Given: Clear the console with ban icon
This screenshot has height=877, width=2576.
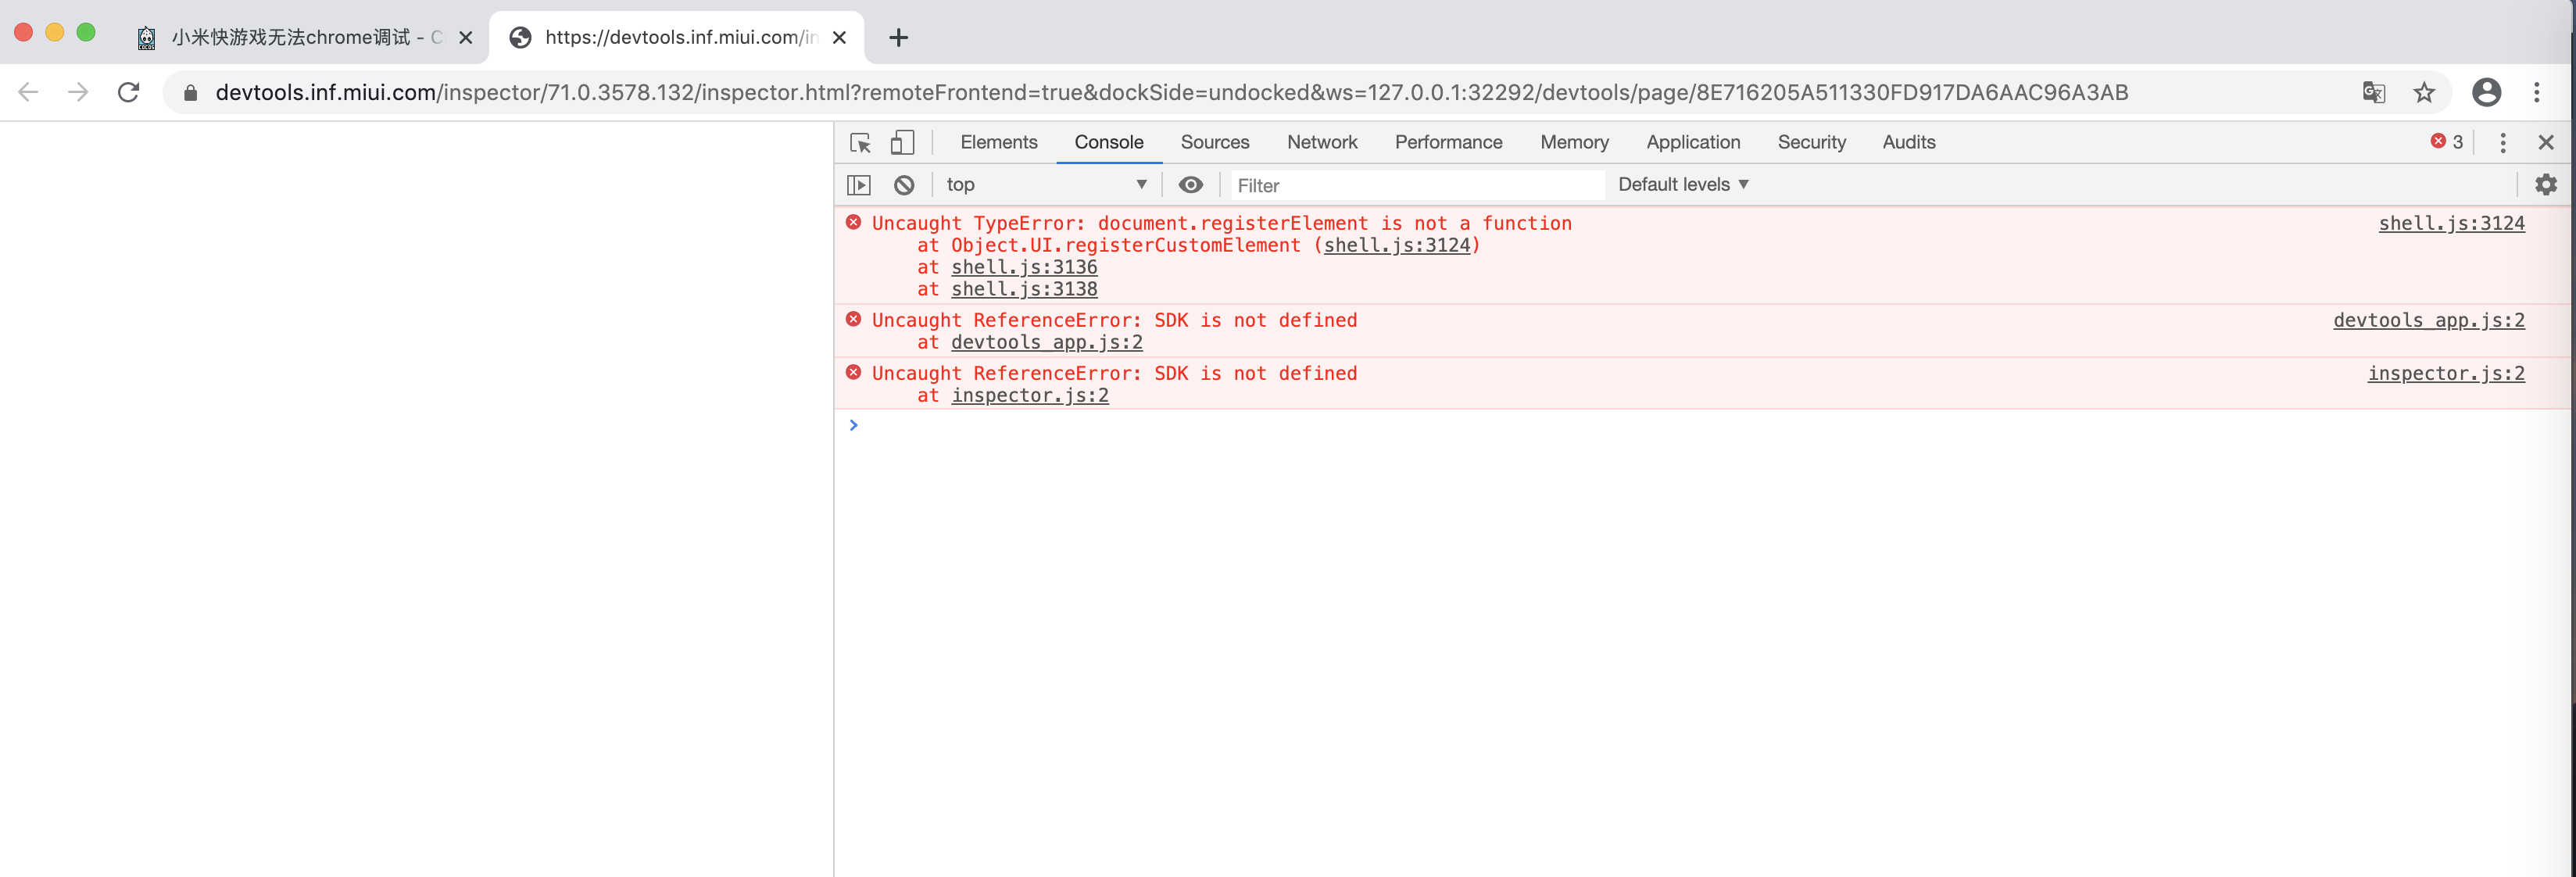Looking at the screenshot, I should tap(904, 185).
